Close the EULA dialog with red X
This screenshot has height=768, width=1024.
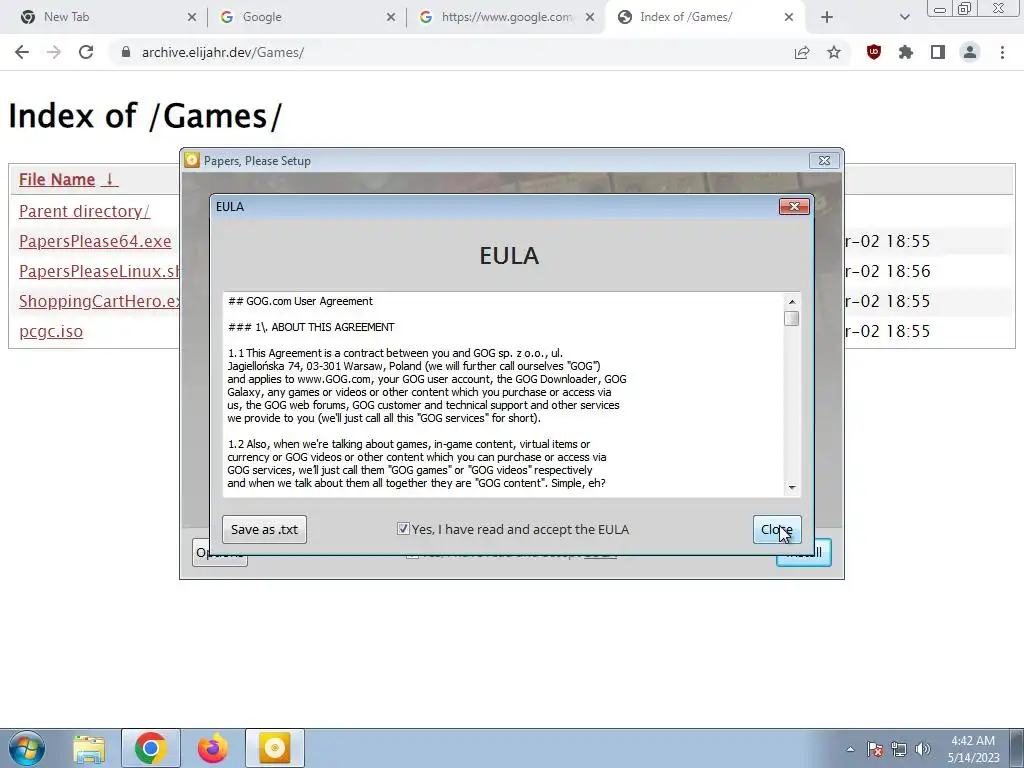794,206
